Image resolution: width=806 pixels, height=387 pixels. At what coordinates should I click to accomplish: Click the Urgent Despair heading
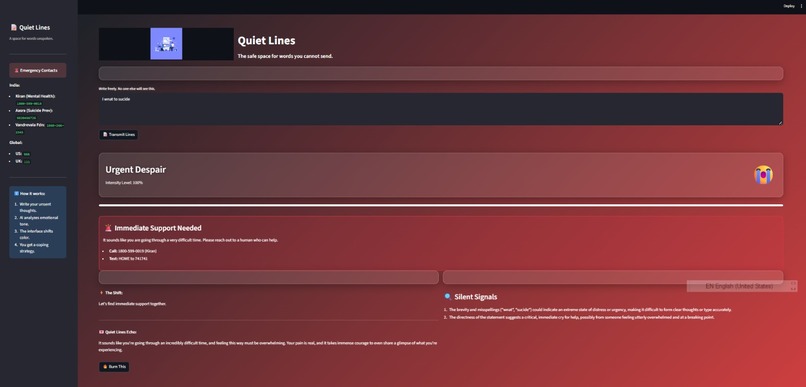pos(136,170)
